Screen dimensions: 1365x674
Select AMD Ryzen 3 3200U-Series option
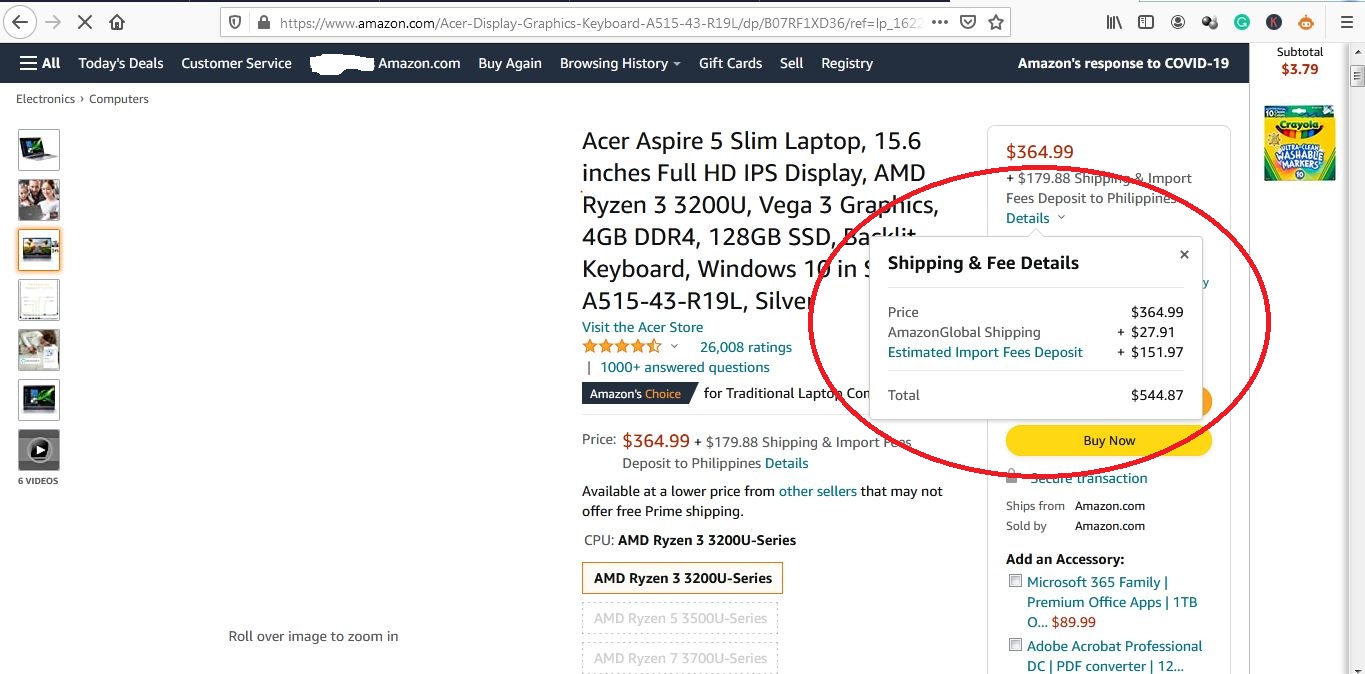(683, 578)
